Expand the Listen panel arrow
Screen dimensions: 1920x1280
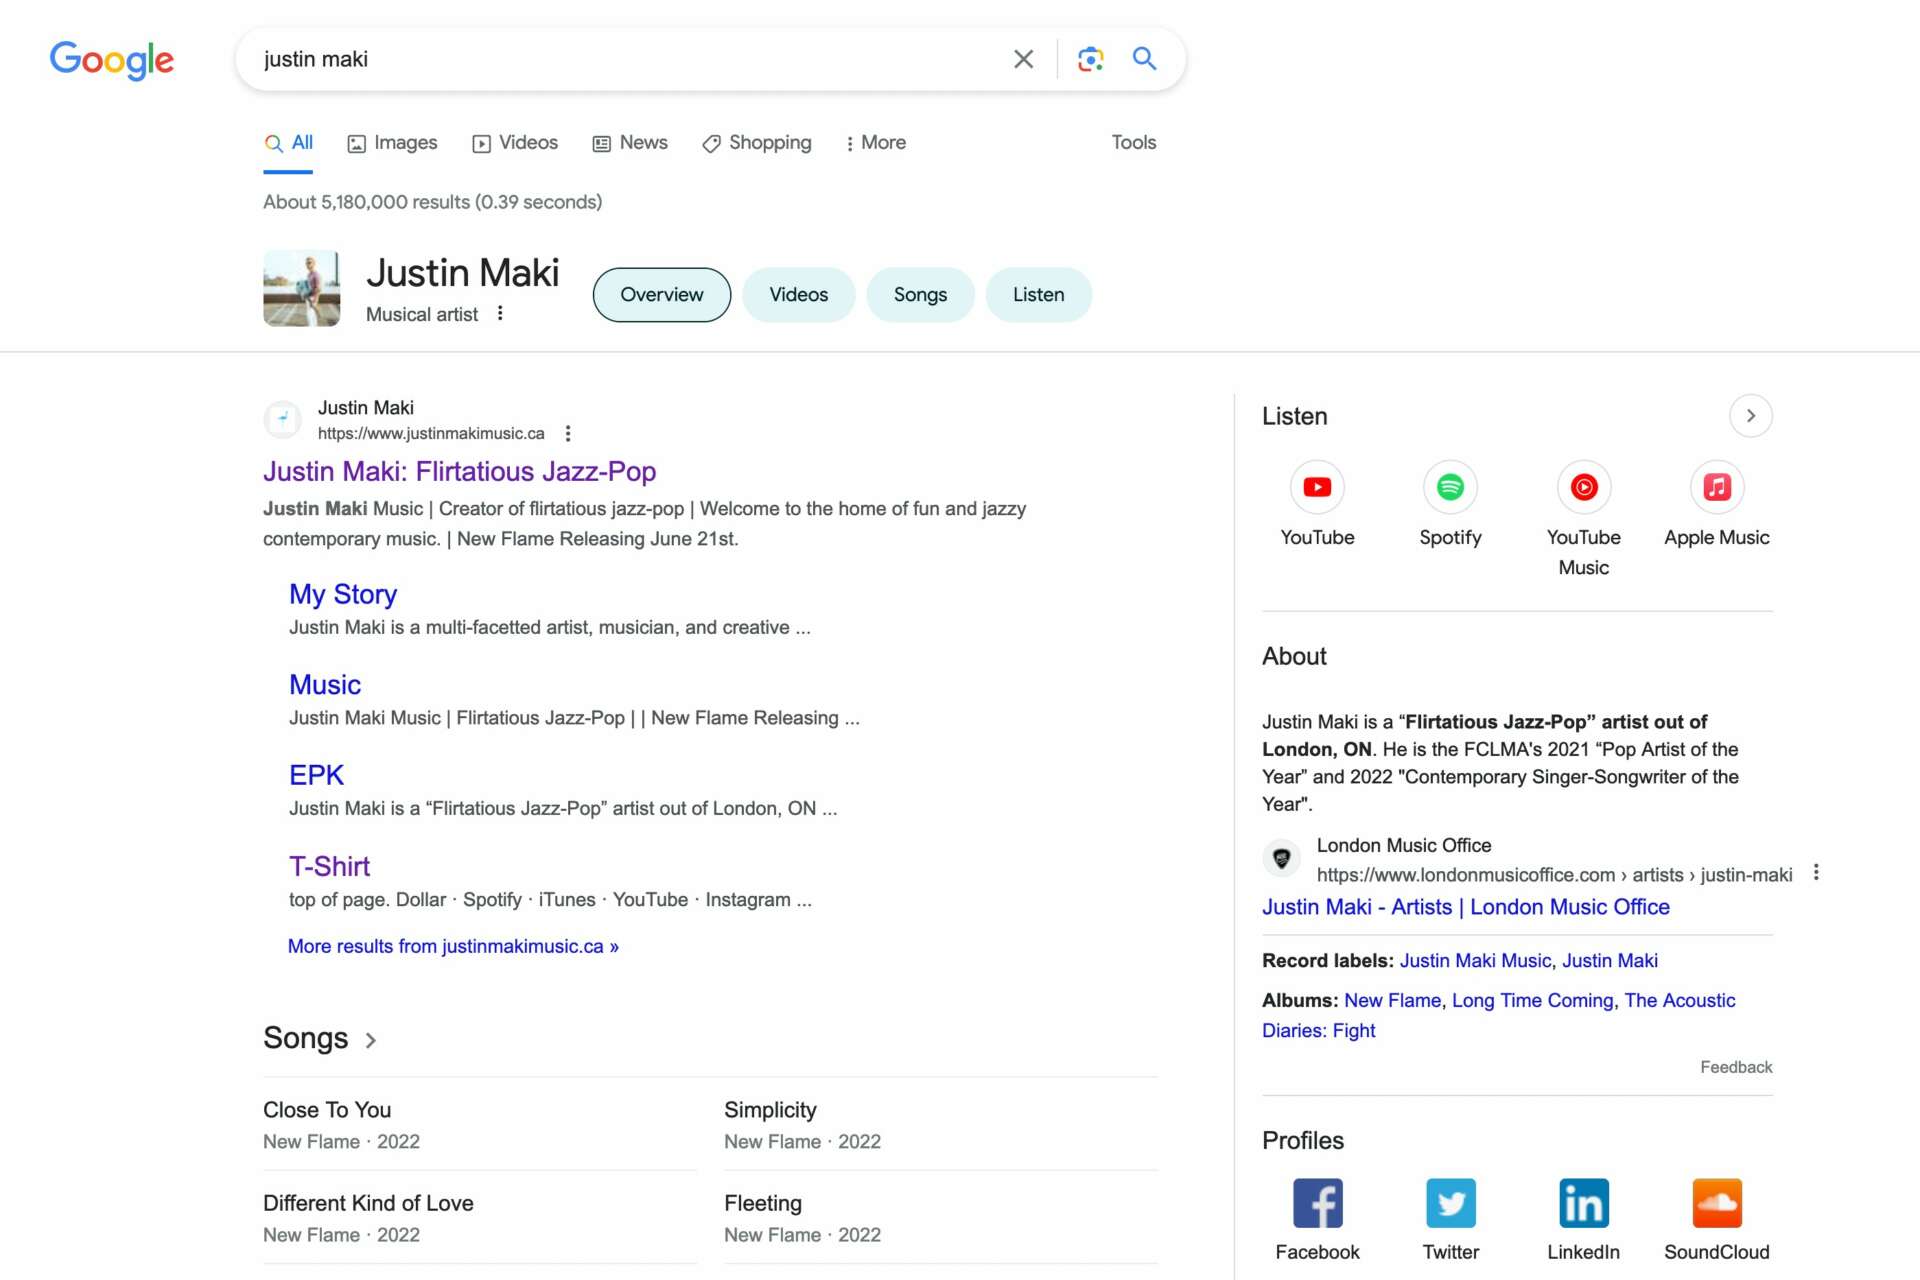click(1750, 416)
